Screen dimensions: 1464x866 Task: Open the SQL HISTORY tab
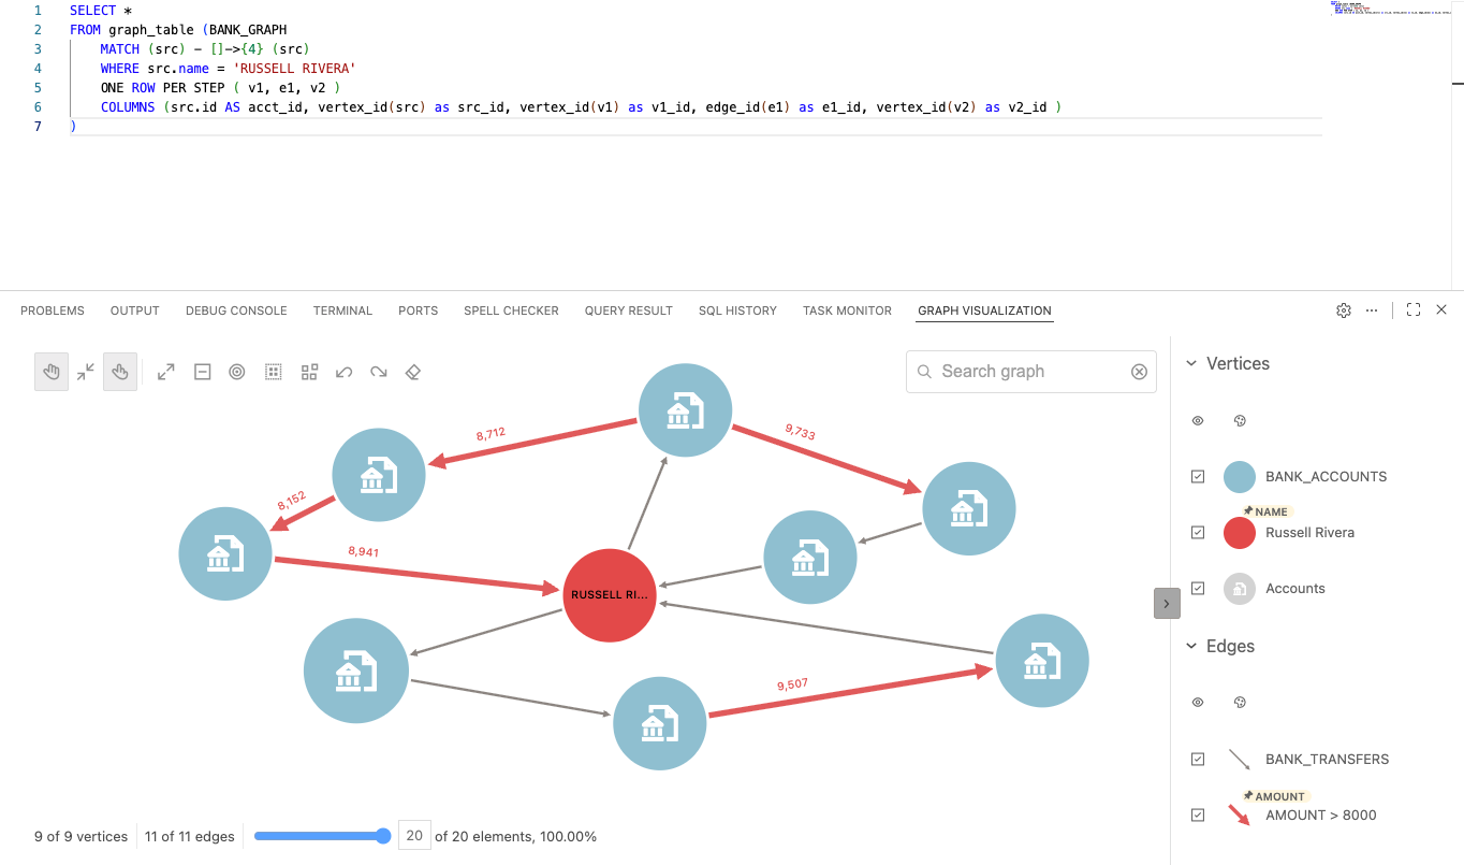(737, 311)
